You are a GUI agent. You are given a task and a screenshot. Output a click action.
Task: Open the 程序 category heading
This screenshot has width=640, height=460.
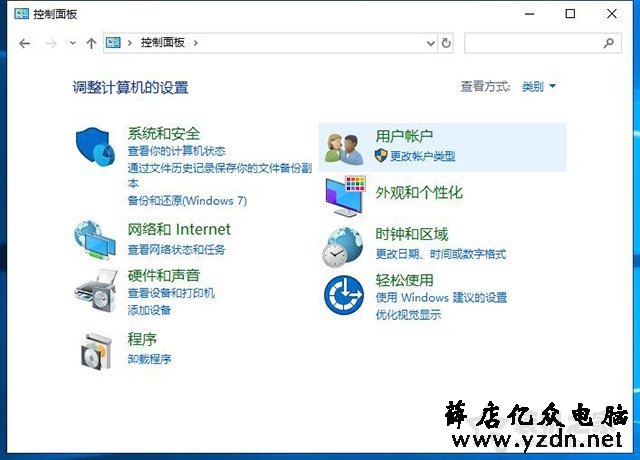142,339
